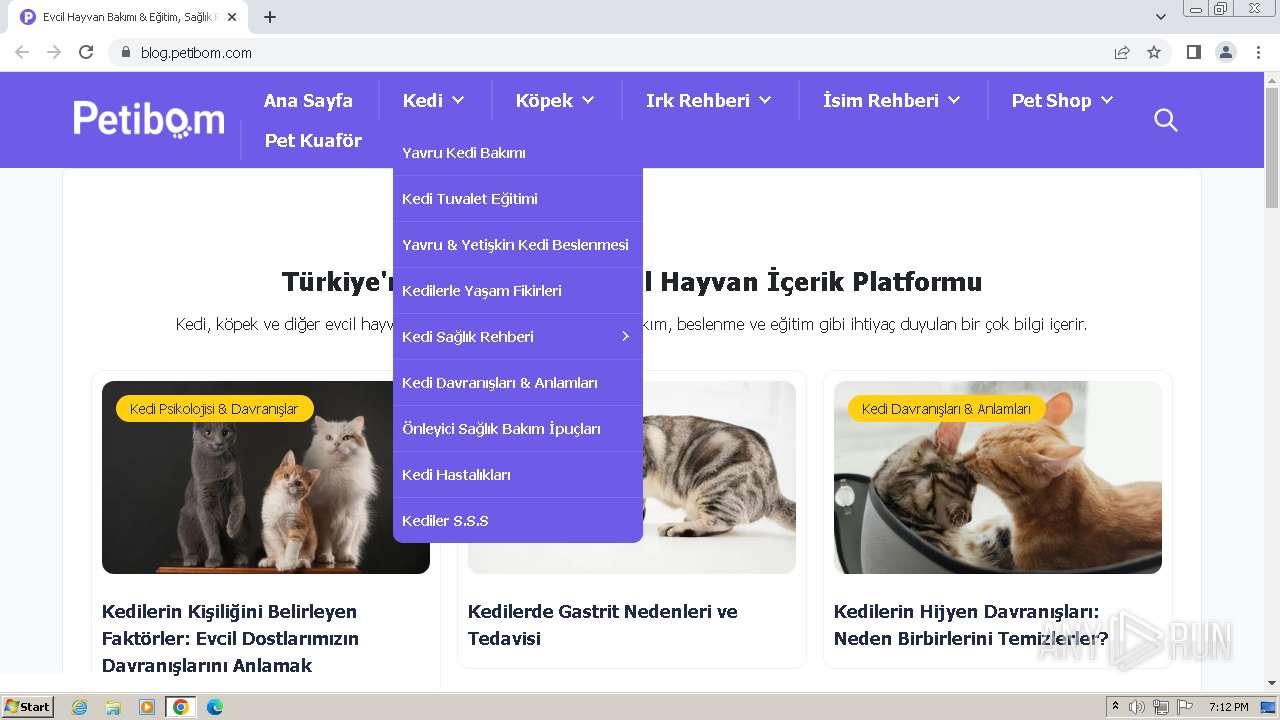Launch media player from taskbar
This screenshot has width=1280, height=720.
click(x=147, y=707)
